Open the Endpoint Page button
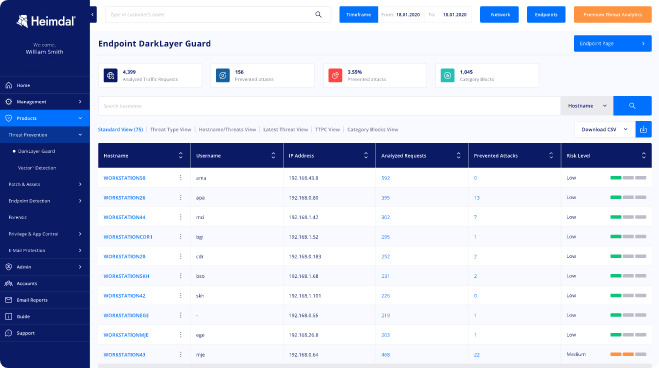The width and height of the screenshot is (659, 368). [613, 44]
